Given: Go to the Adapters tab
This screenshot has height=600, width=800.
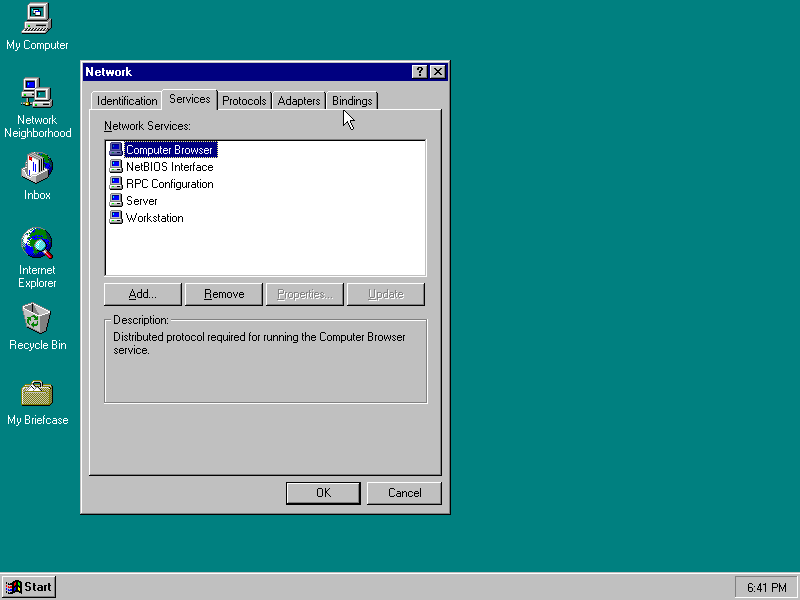Looking at the screenshot, I should 299,101.
